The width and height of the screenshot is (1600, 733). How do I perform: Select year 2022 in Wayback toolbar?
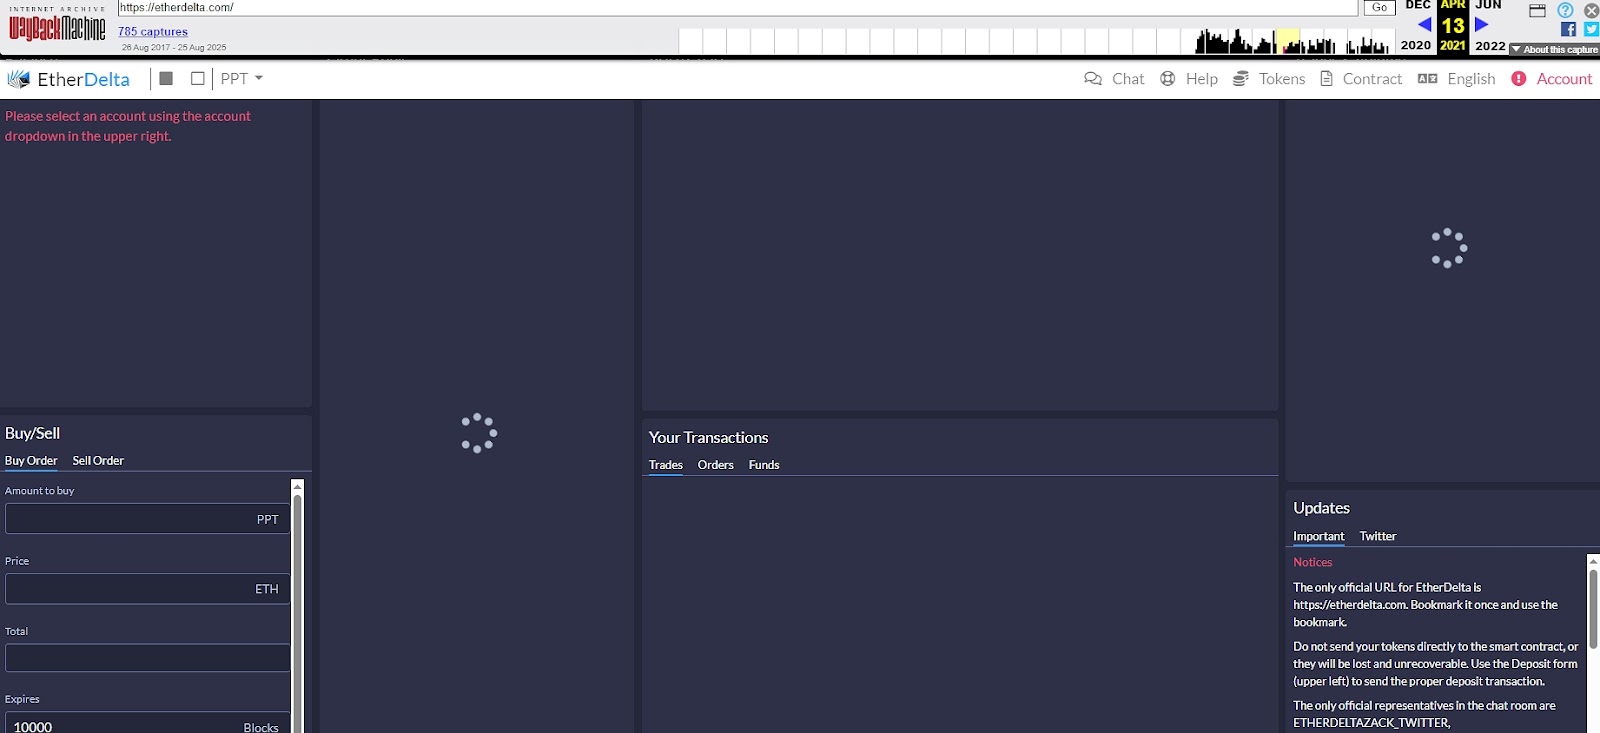[x=1490, y=46]
